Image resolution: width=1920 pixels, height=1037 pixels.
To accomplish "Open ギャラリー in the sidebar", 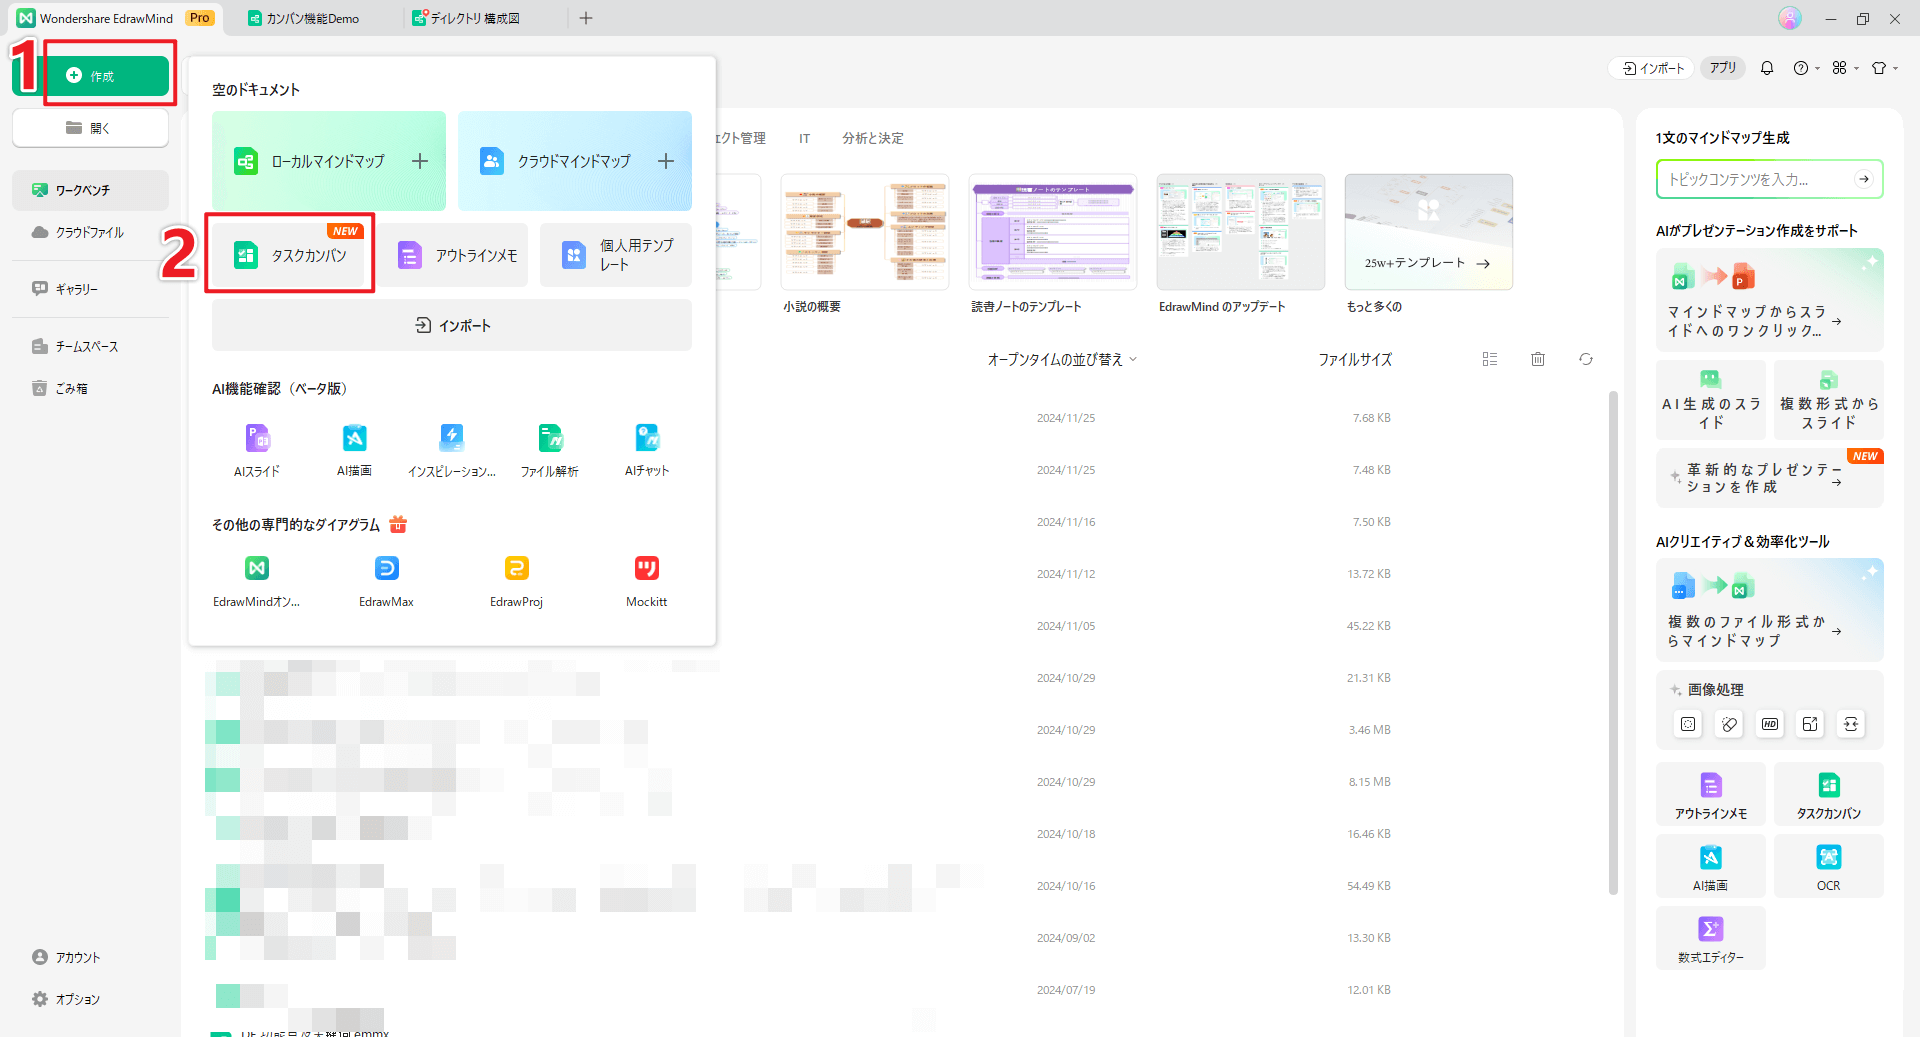I will pos(90,289).
